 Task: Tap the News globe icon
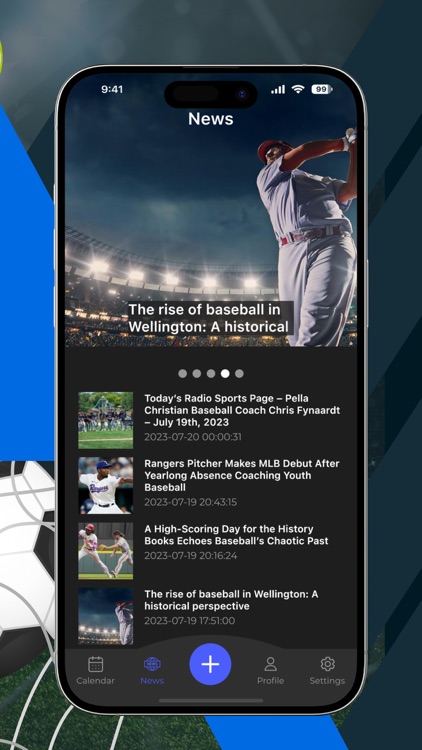152,664
